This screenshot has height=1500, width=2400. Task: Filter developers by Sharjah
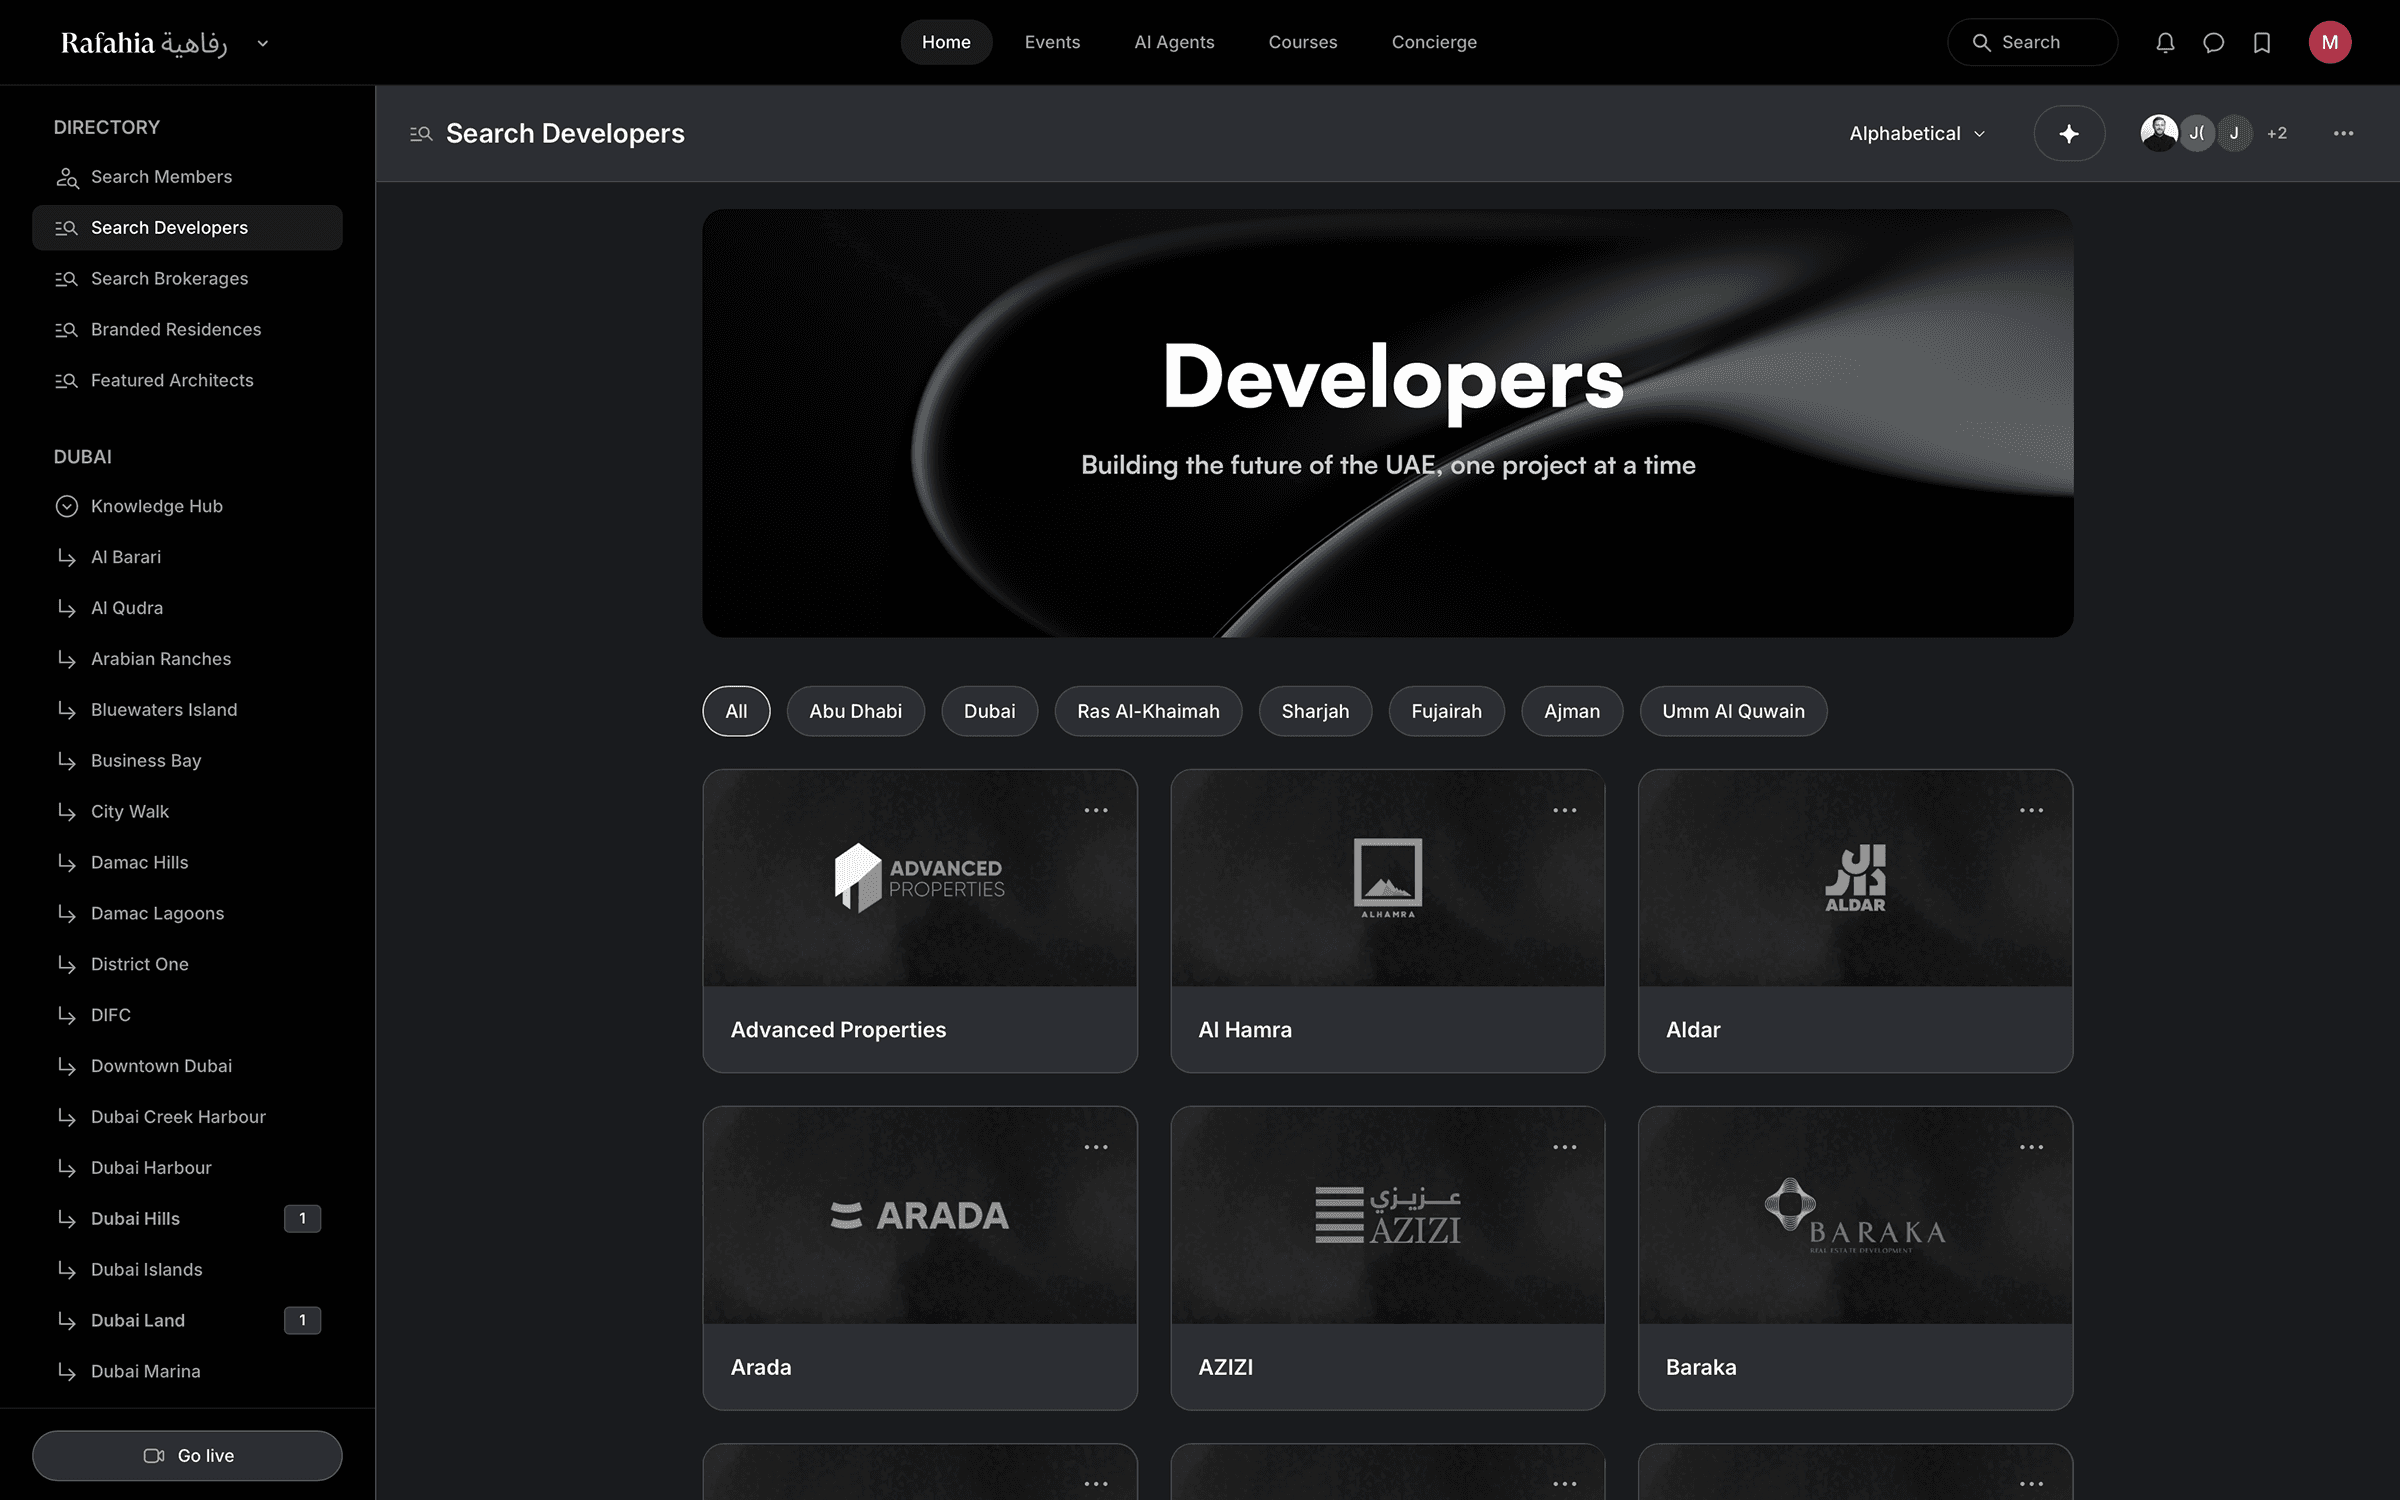coord(1315,711)
